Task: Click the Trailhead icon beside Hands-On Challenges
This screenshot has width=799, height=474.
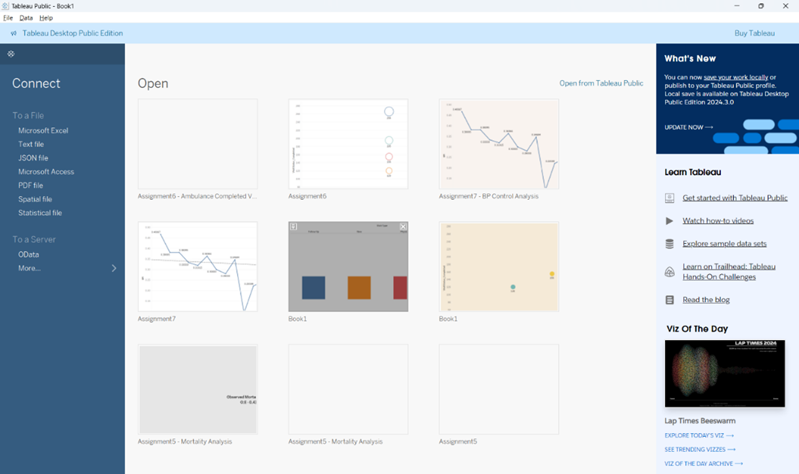Action: coord(670,272)
